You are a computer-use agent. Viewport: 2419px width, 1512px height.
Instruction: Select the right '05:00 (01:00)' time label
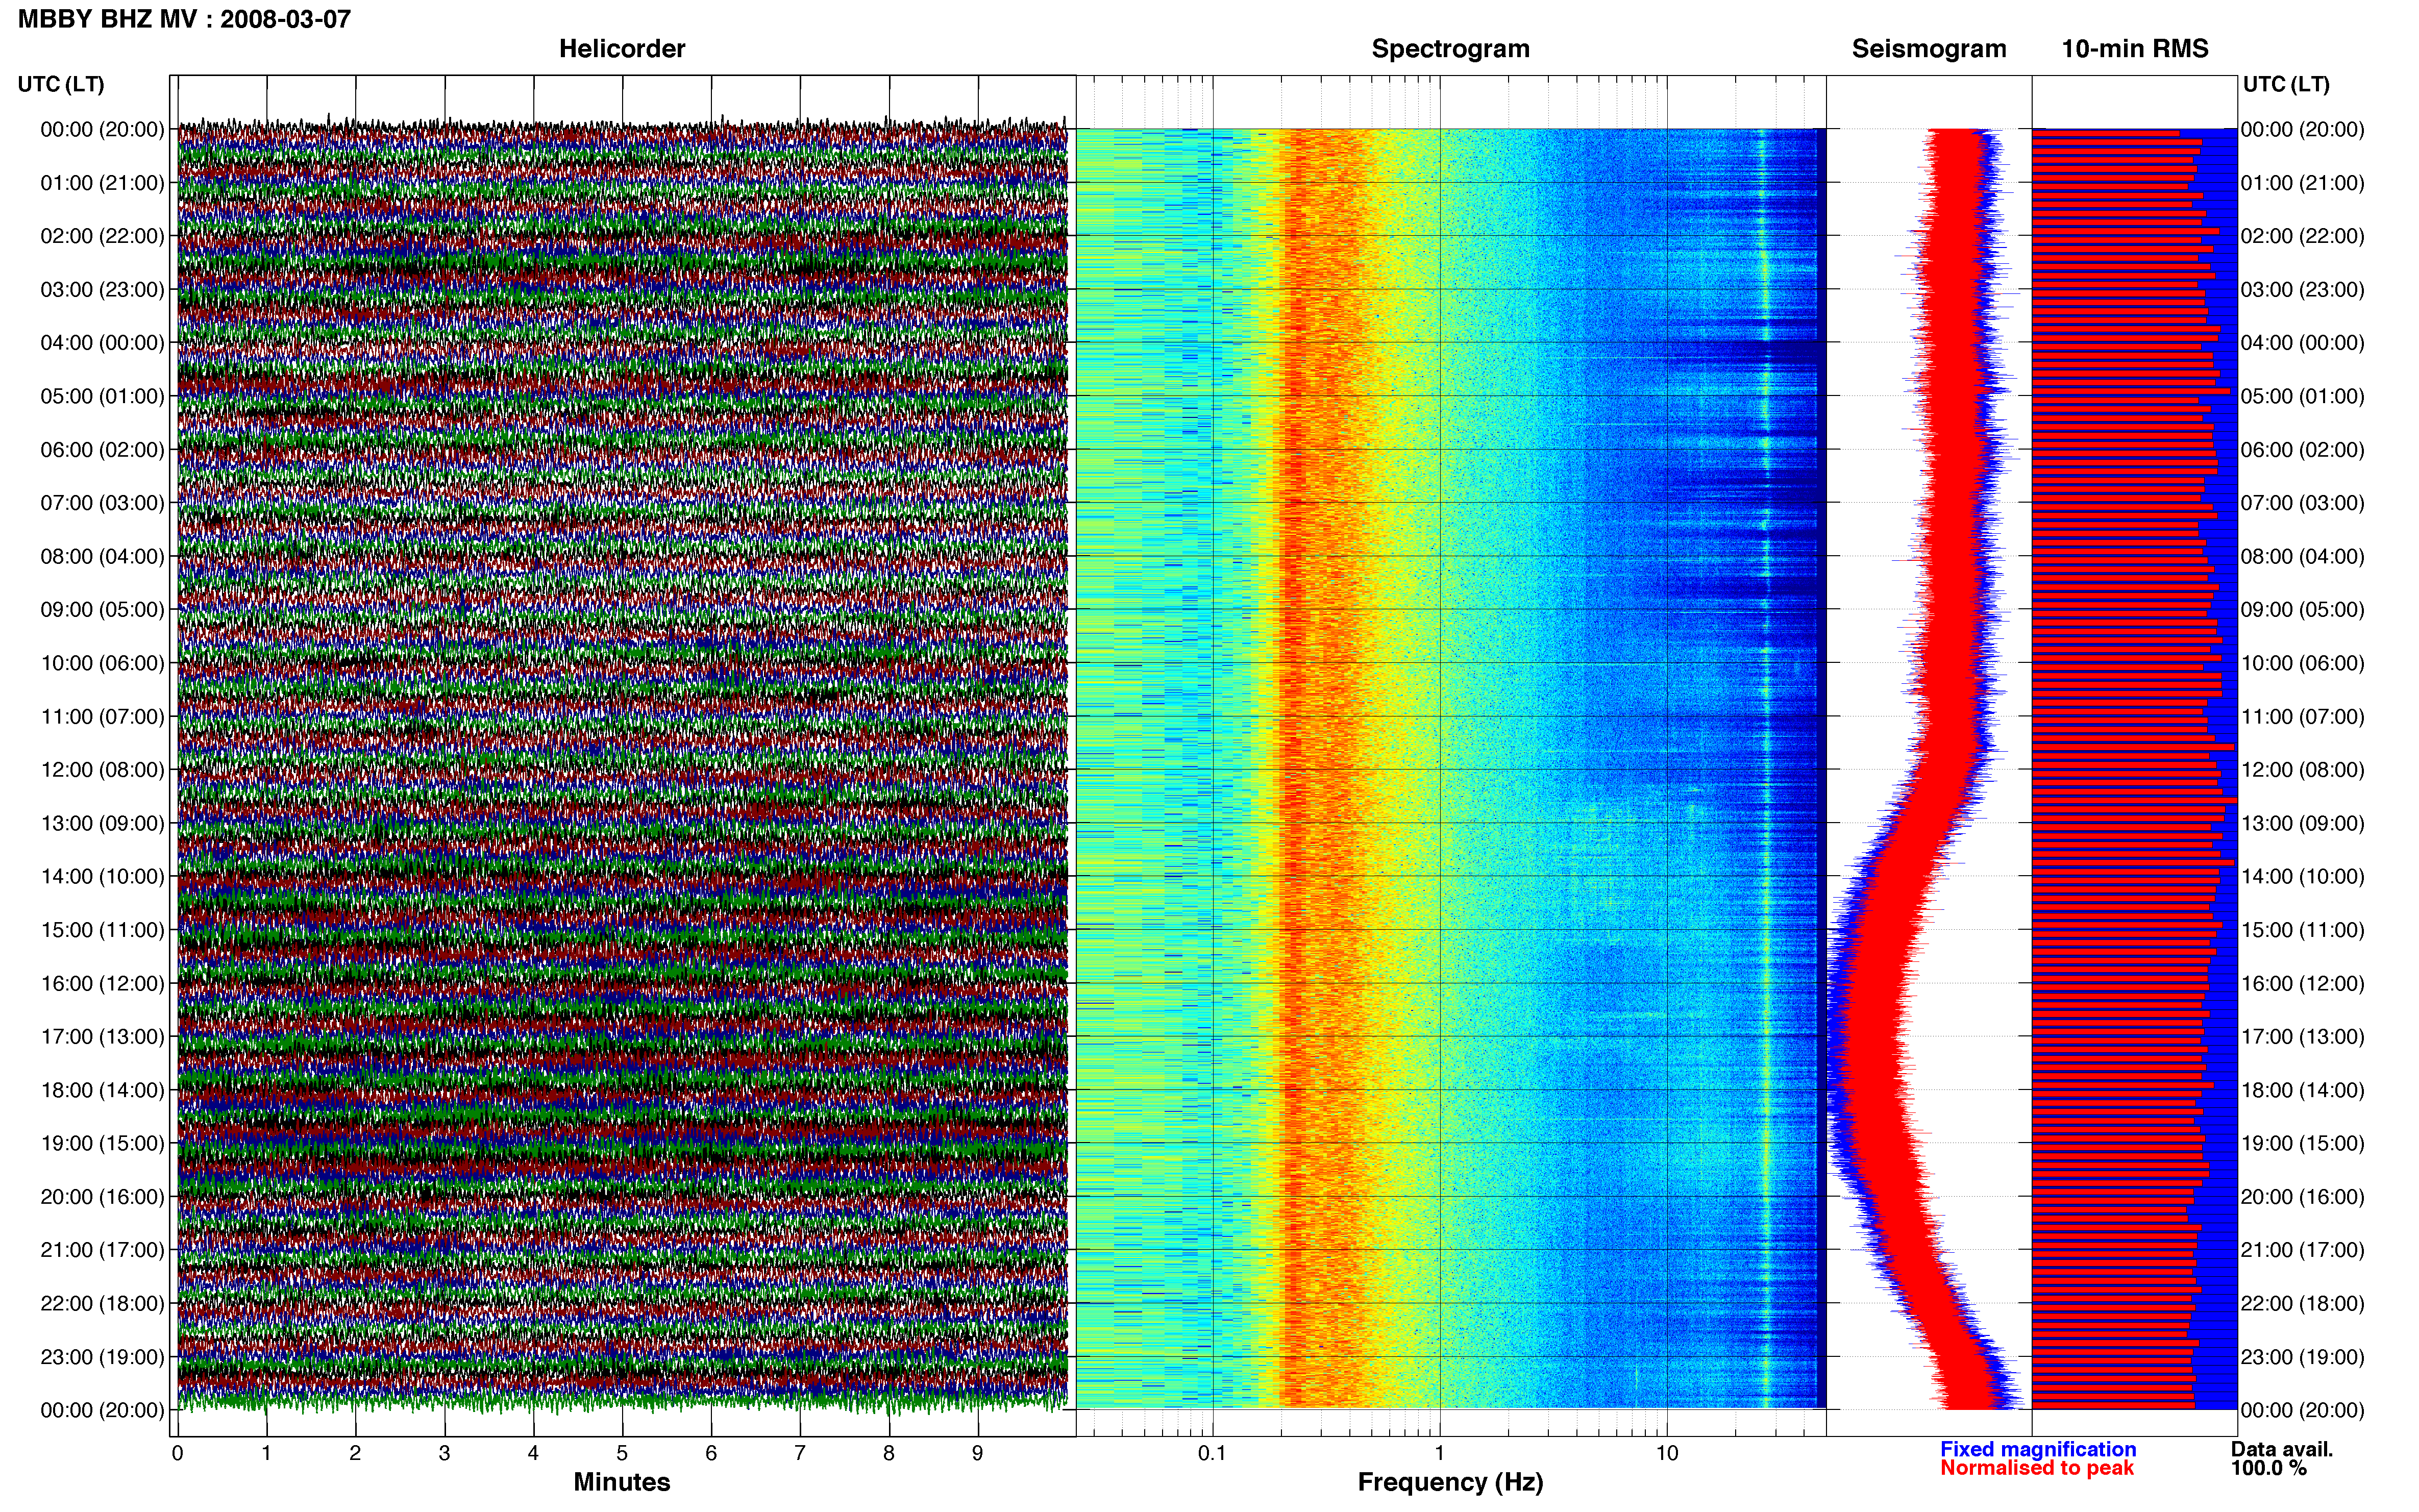click(x=2302, y=396)
